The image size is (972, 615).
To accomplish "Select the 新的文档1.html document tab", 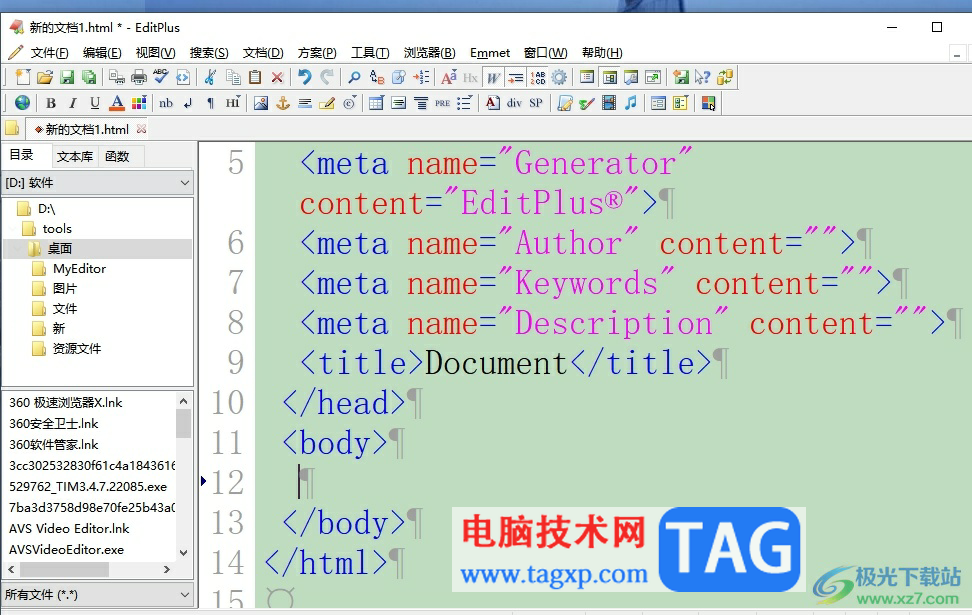I will click(87, 129).
